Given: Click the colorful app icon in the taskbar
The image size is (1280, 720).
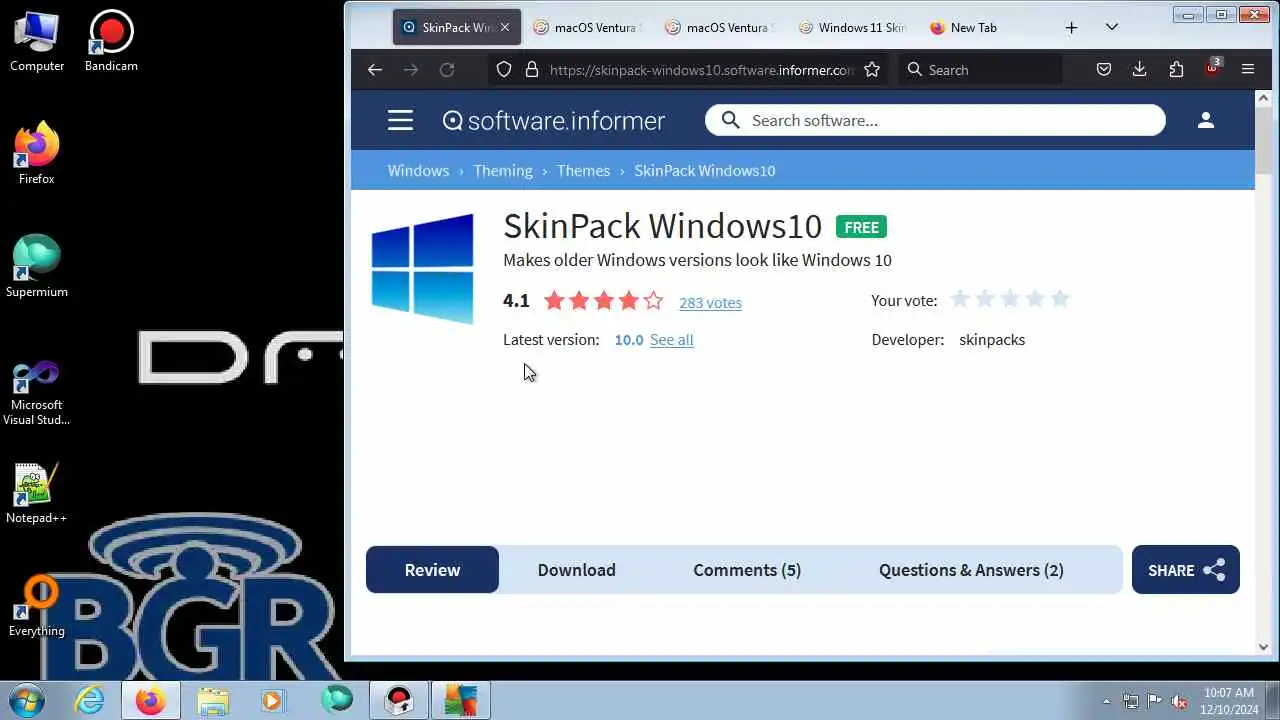Looking at the screenshot, I should tap(461, 700).
